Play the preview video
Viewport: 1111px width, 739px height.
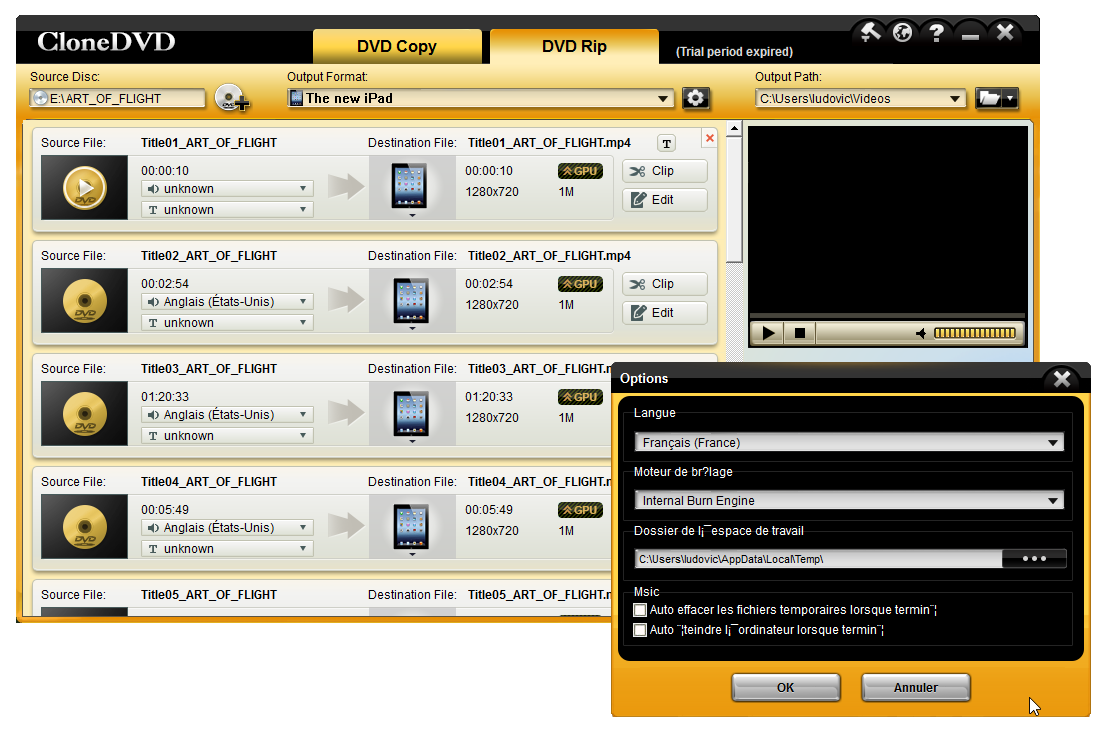click(767, 332)
